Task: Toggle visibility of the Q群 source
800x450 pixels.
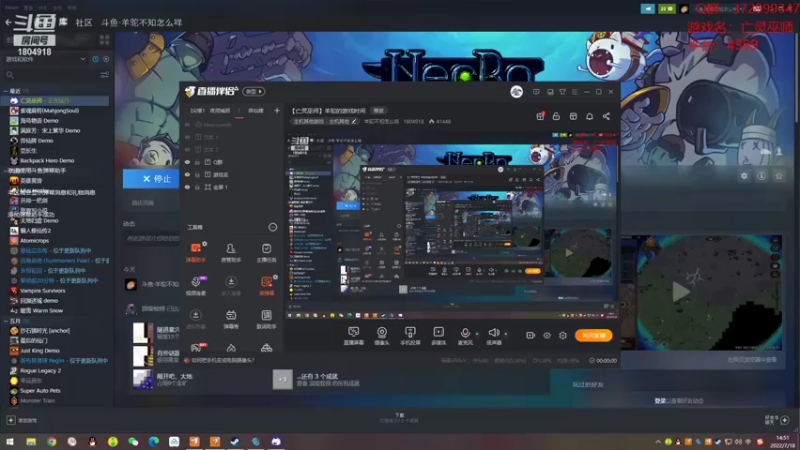Action: (187, 162)
